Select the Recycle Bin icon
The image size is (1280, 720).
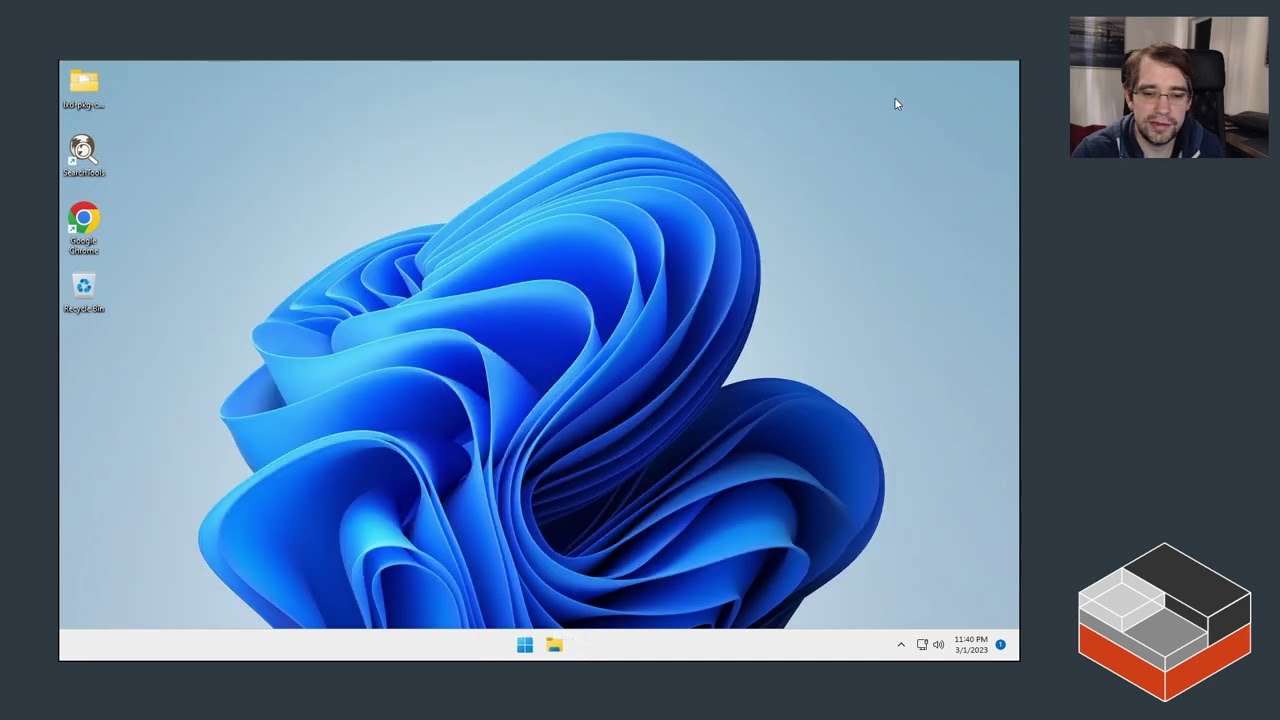84,286
